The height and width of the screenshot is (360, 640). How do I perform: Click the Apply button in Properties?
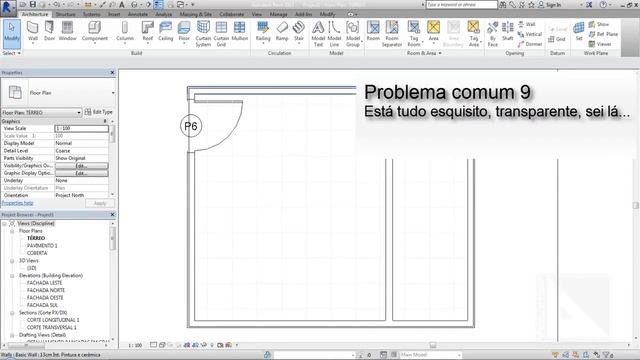[100, 204]
